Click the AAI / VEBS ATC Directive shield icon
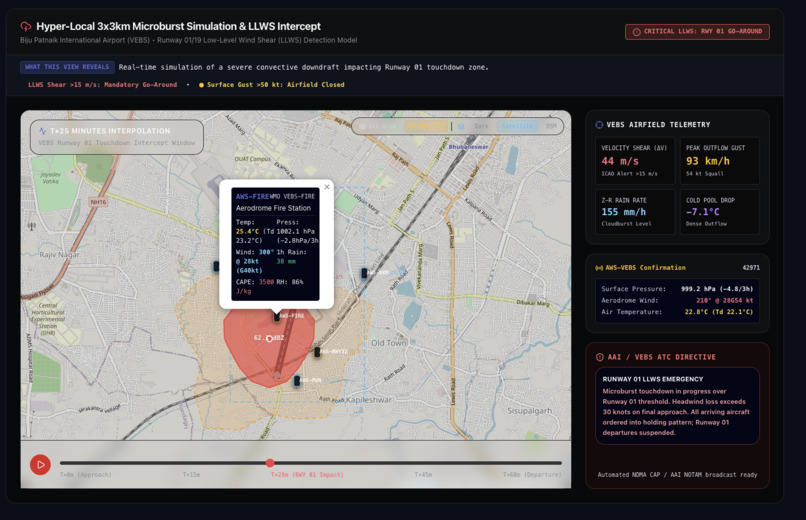Viewport: 806px width, 520px height. coord(599,357)
